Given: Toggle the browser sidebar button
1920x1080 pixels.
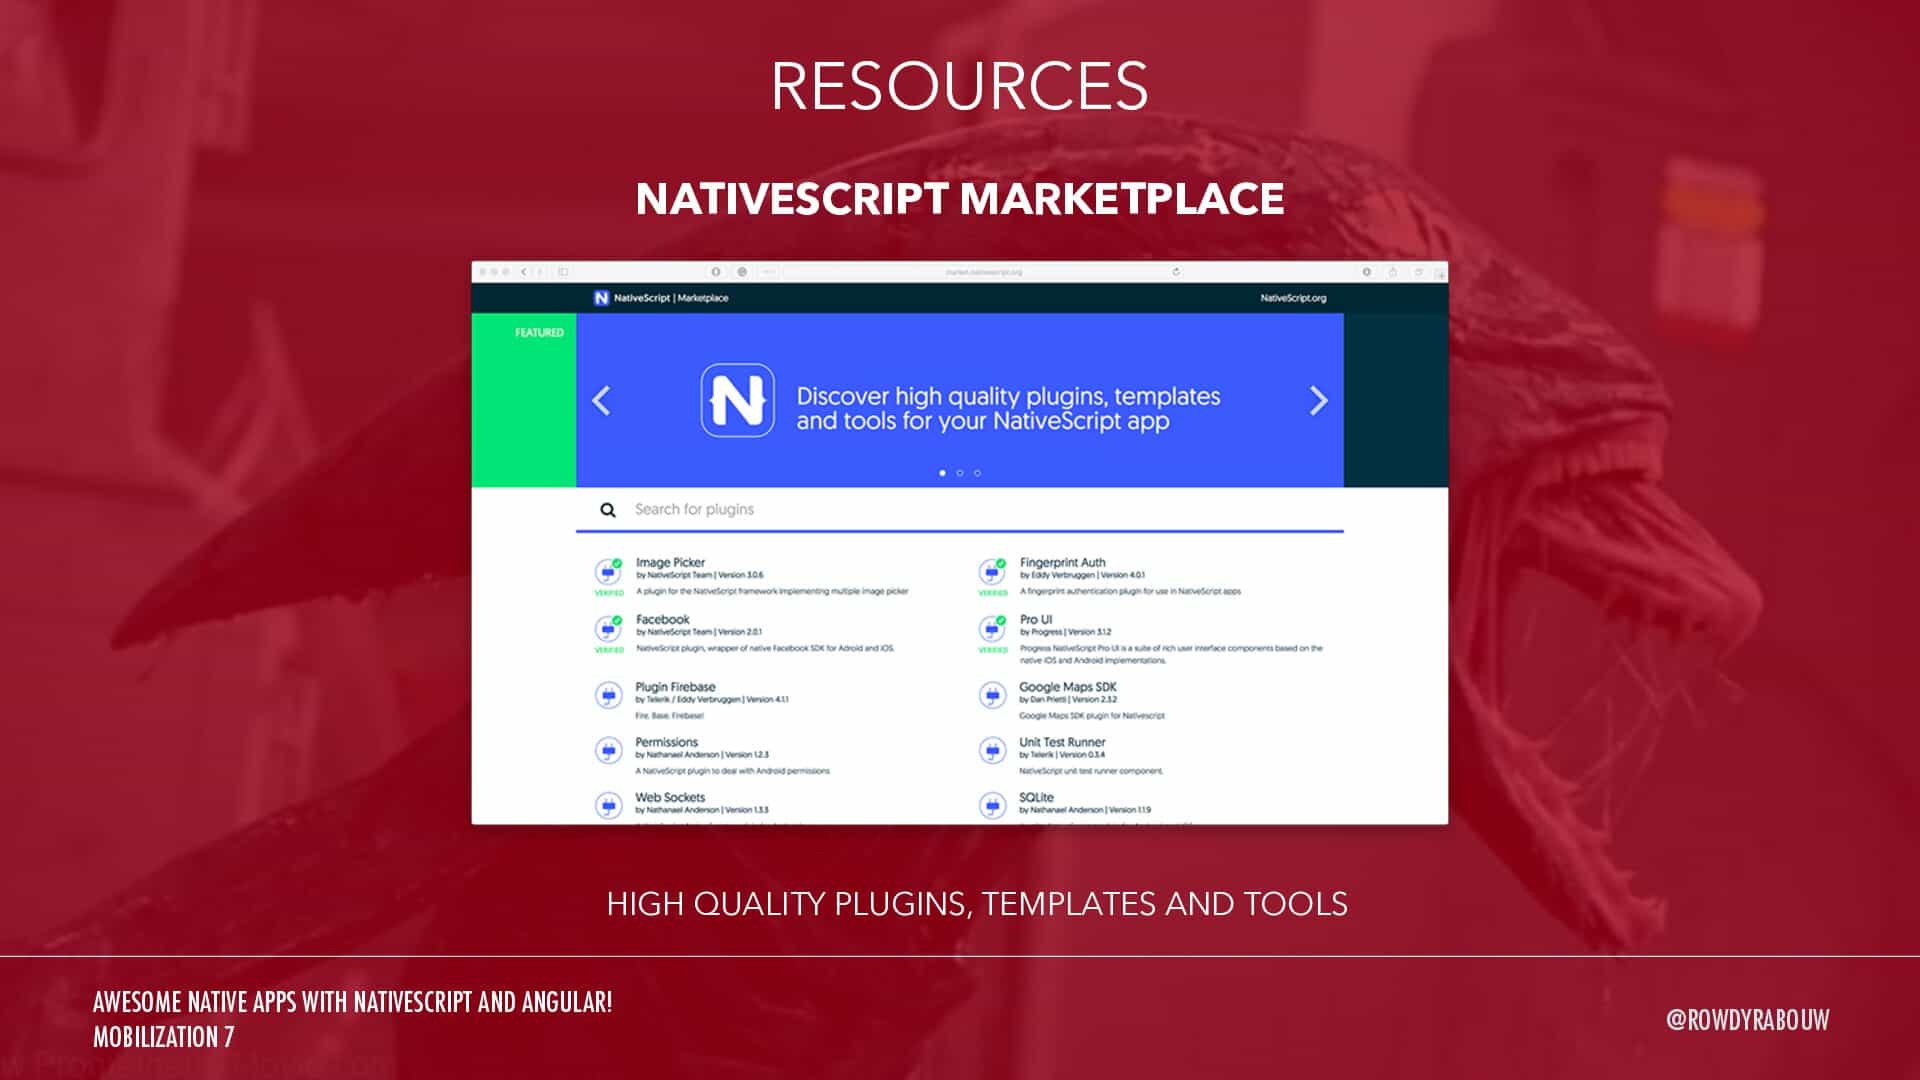Looking at the screenshot, I should [563, 272].
